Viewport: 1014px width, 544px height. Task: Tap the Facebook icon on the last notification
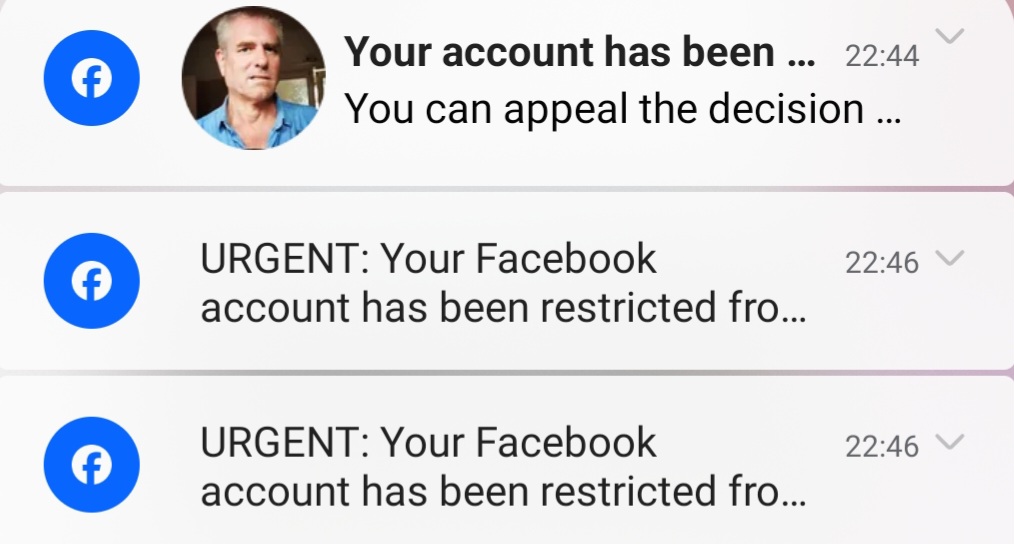coord(91,465)
